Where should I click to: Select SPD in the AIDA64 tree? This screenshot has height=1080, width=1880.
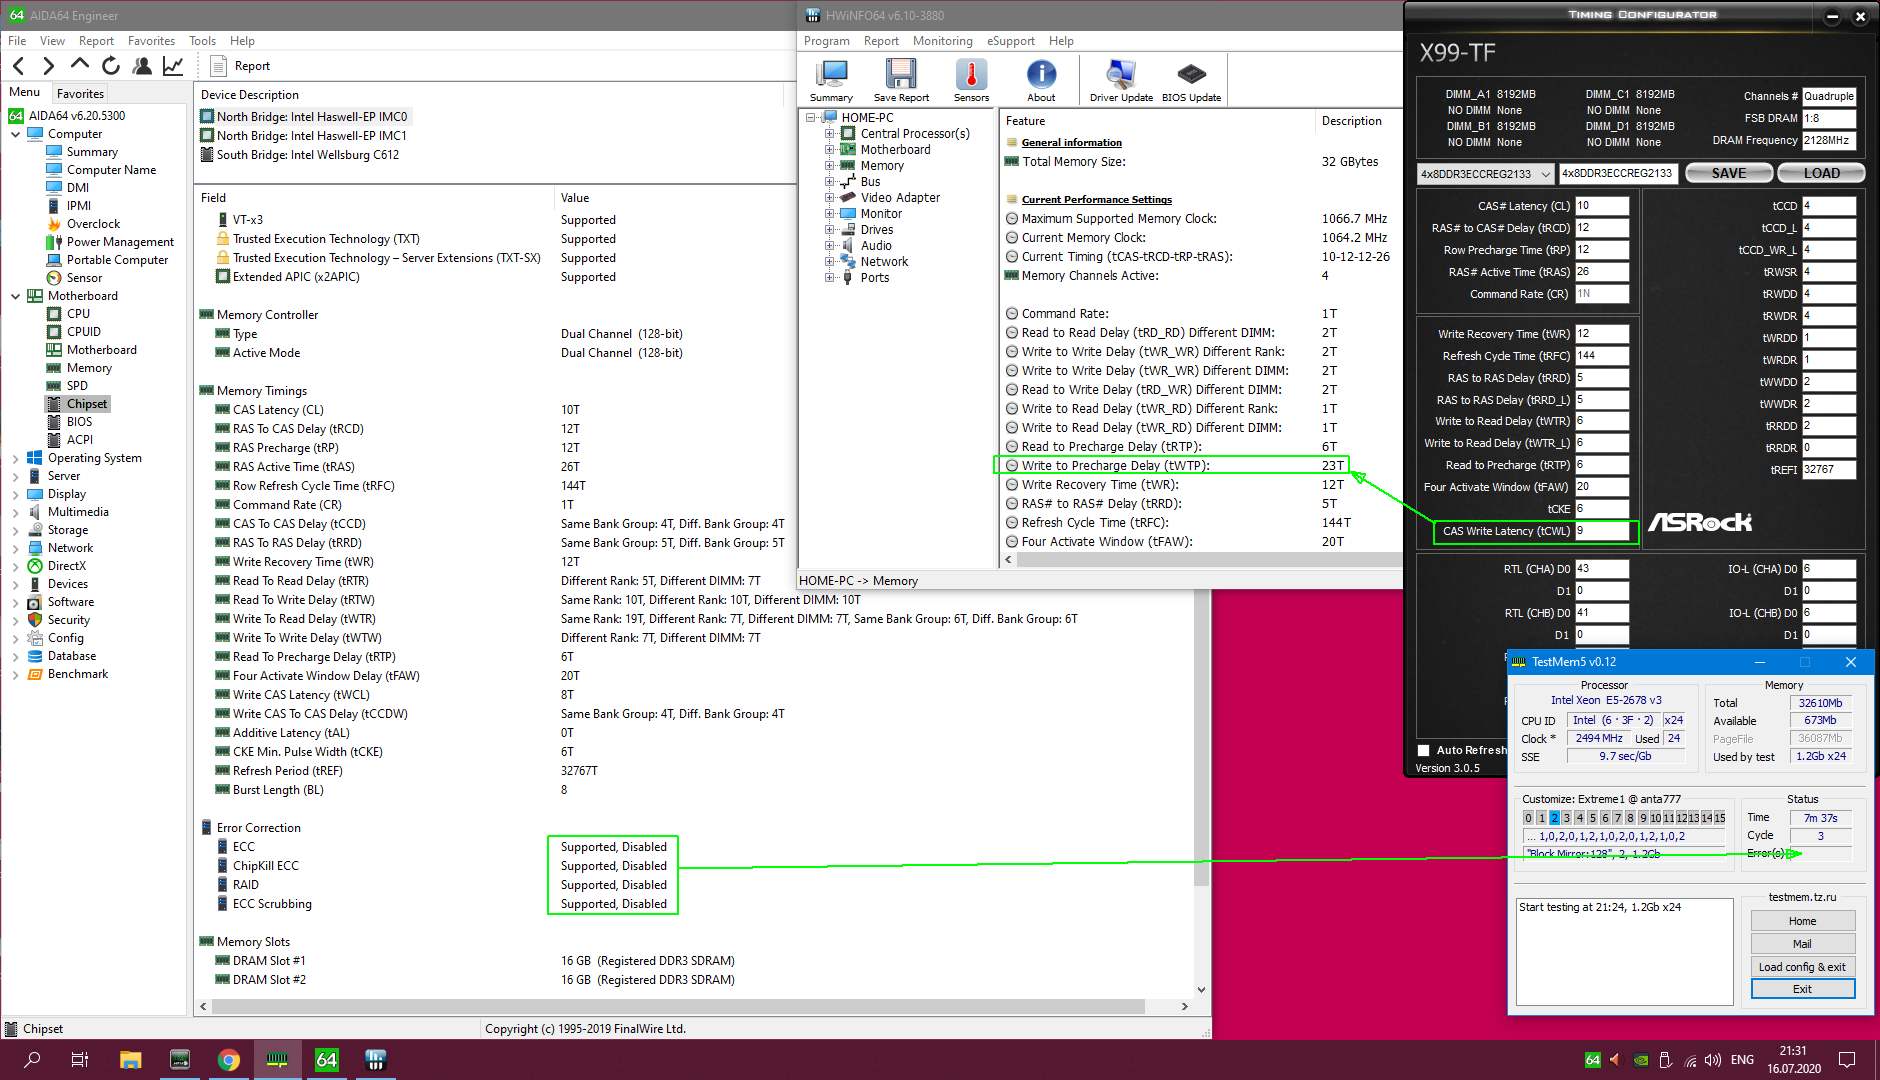click(77, 386)
